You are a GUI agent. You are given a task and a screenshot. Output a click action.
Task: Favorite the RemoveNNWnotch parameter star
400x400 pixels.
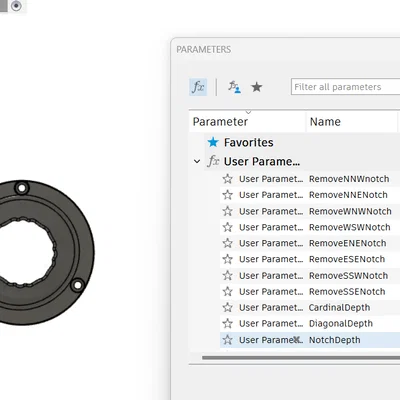click(228, 179)
